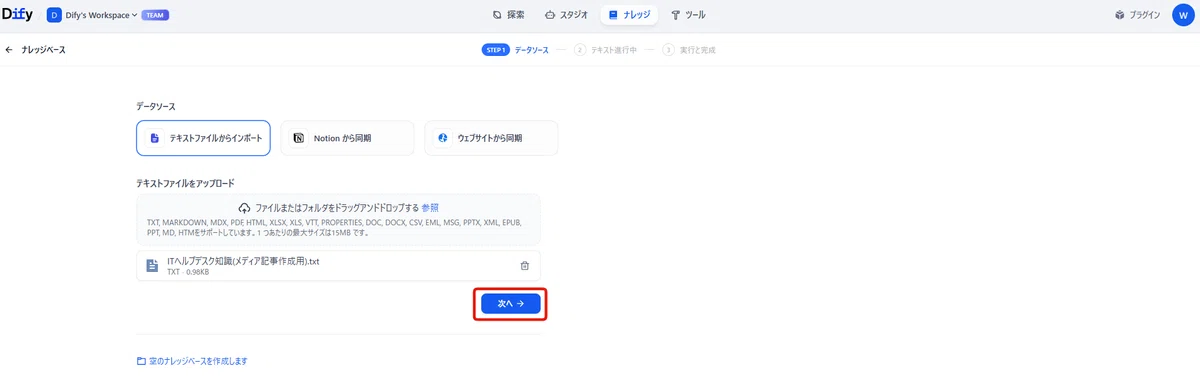Select the ナレッジ tab
The image size is (1200, 376).
click(x=629, y=15)
